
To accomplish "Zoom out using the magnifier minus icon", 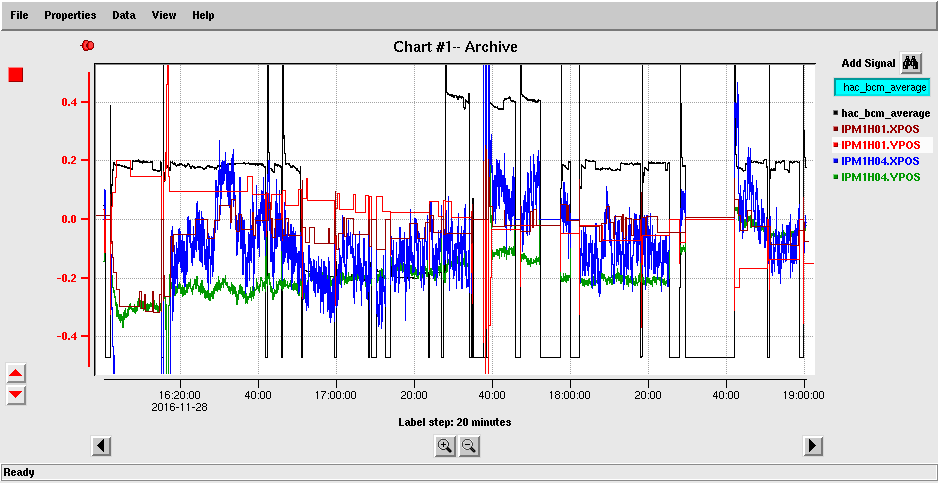I will click(x=469, y=445).
